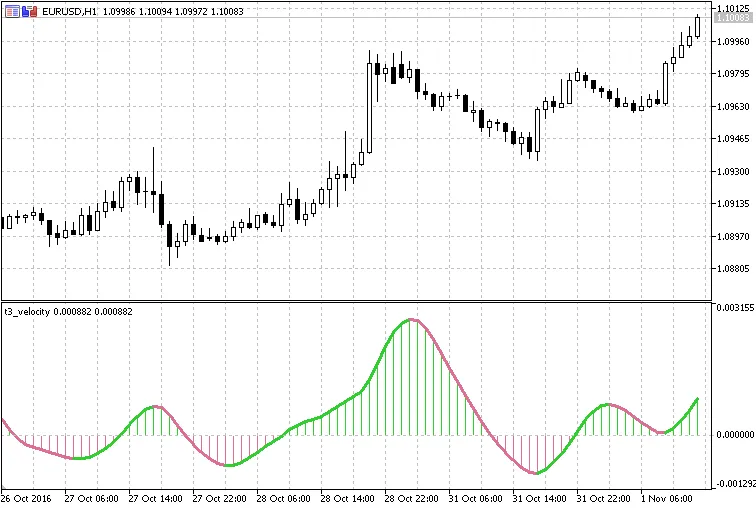Click the 26 Oct 2016 date label
Viewport: 756px width, 508px height.
(x=27, y=498)
